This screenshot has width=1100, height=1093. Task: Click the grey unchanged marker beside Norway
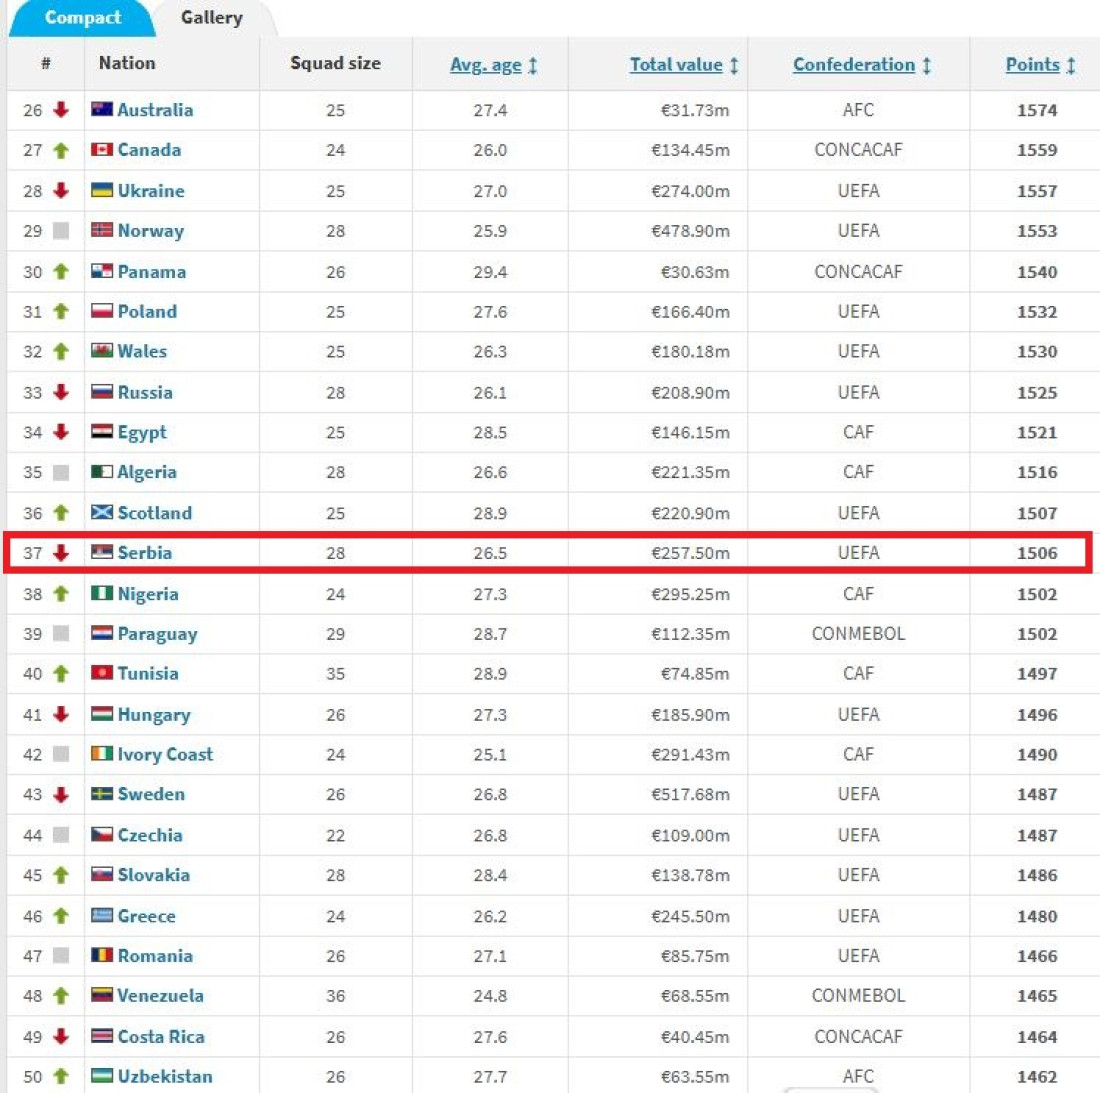(61, 231)
